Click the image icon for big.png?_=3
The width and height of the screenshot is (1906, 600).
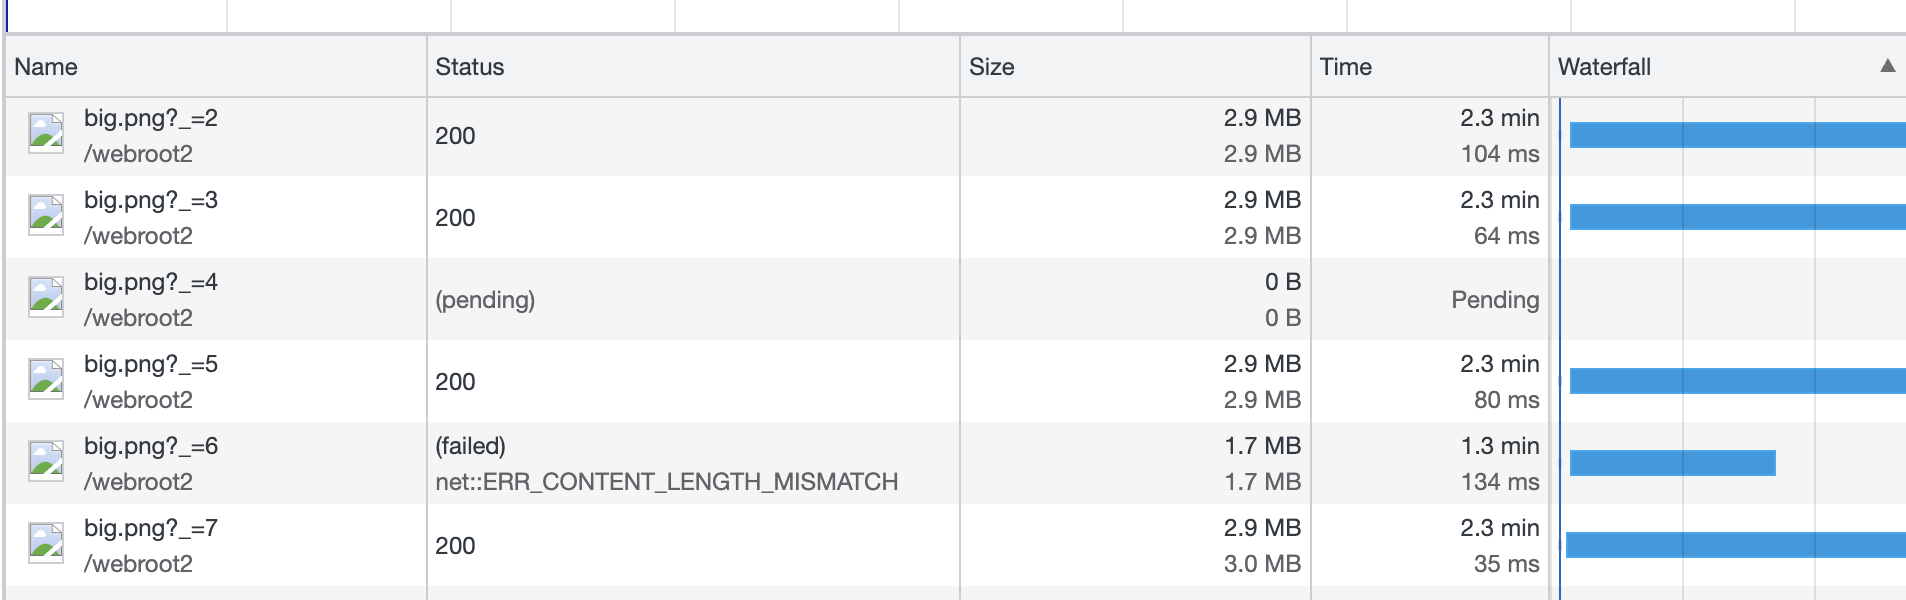46,215
